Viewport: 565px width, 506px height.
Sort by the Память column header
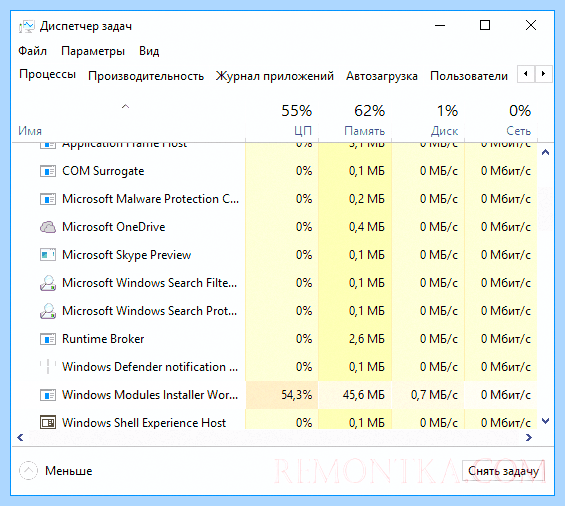(x=364, y=131)
